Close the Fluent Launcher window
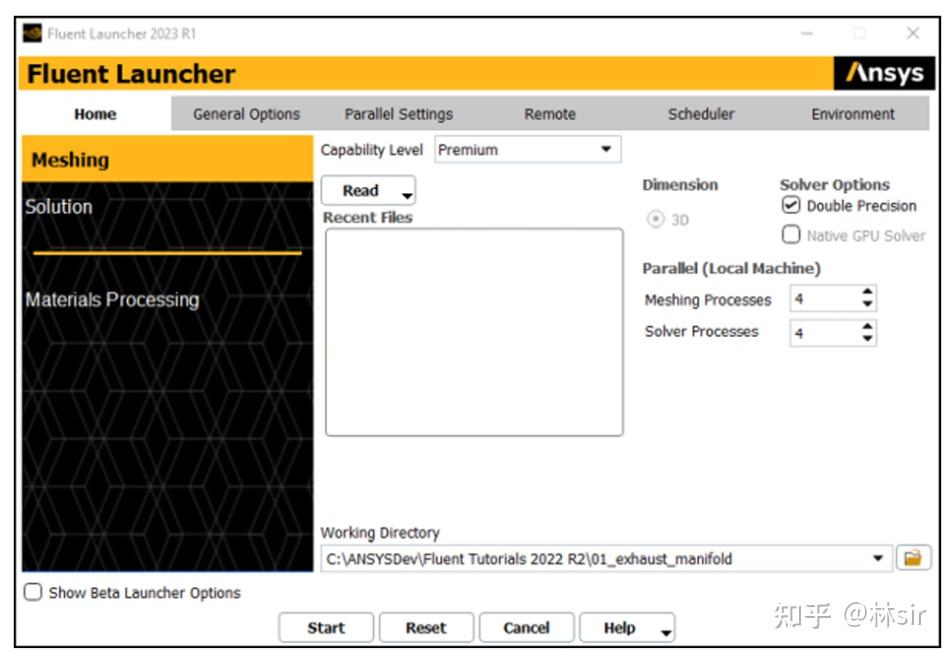The width and height of the screenshot is (950, 653). (x=912, y=33)
